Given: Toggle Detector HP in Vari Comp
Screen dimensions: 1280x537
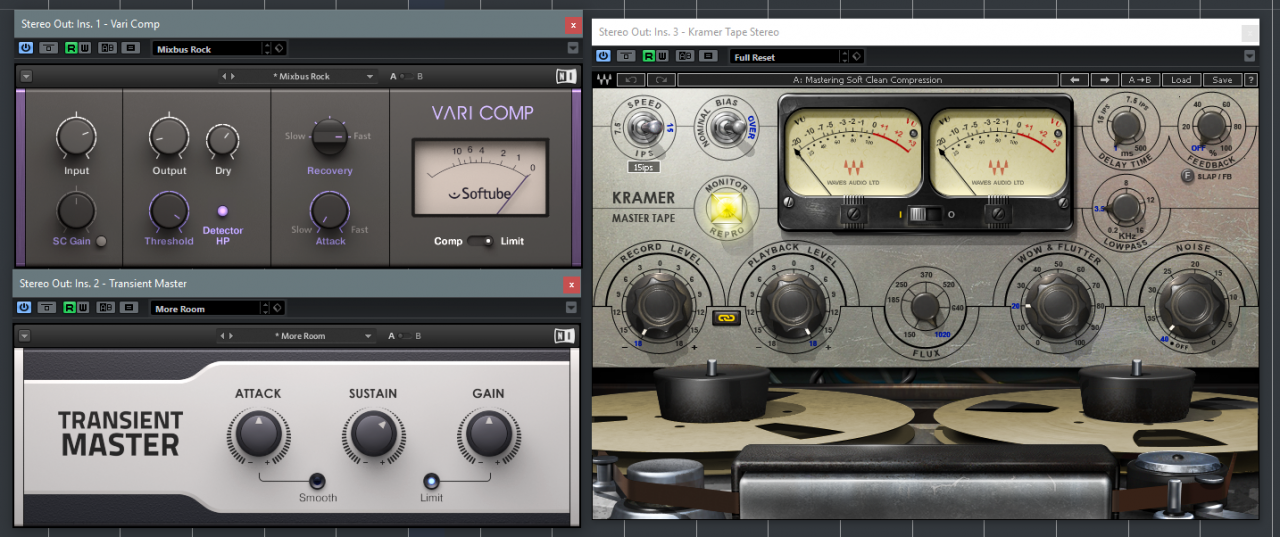Looking at the screenshot, I should 223,211.
